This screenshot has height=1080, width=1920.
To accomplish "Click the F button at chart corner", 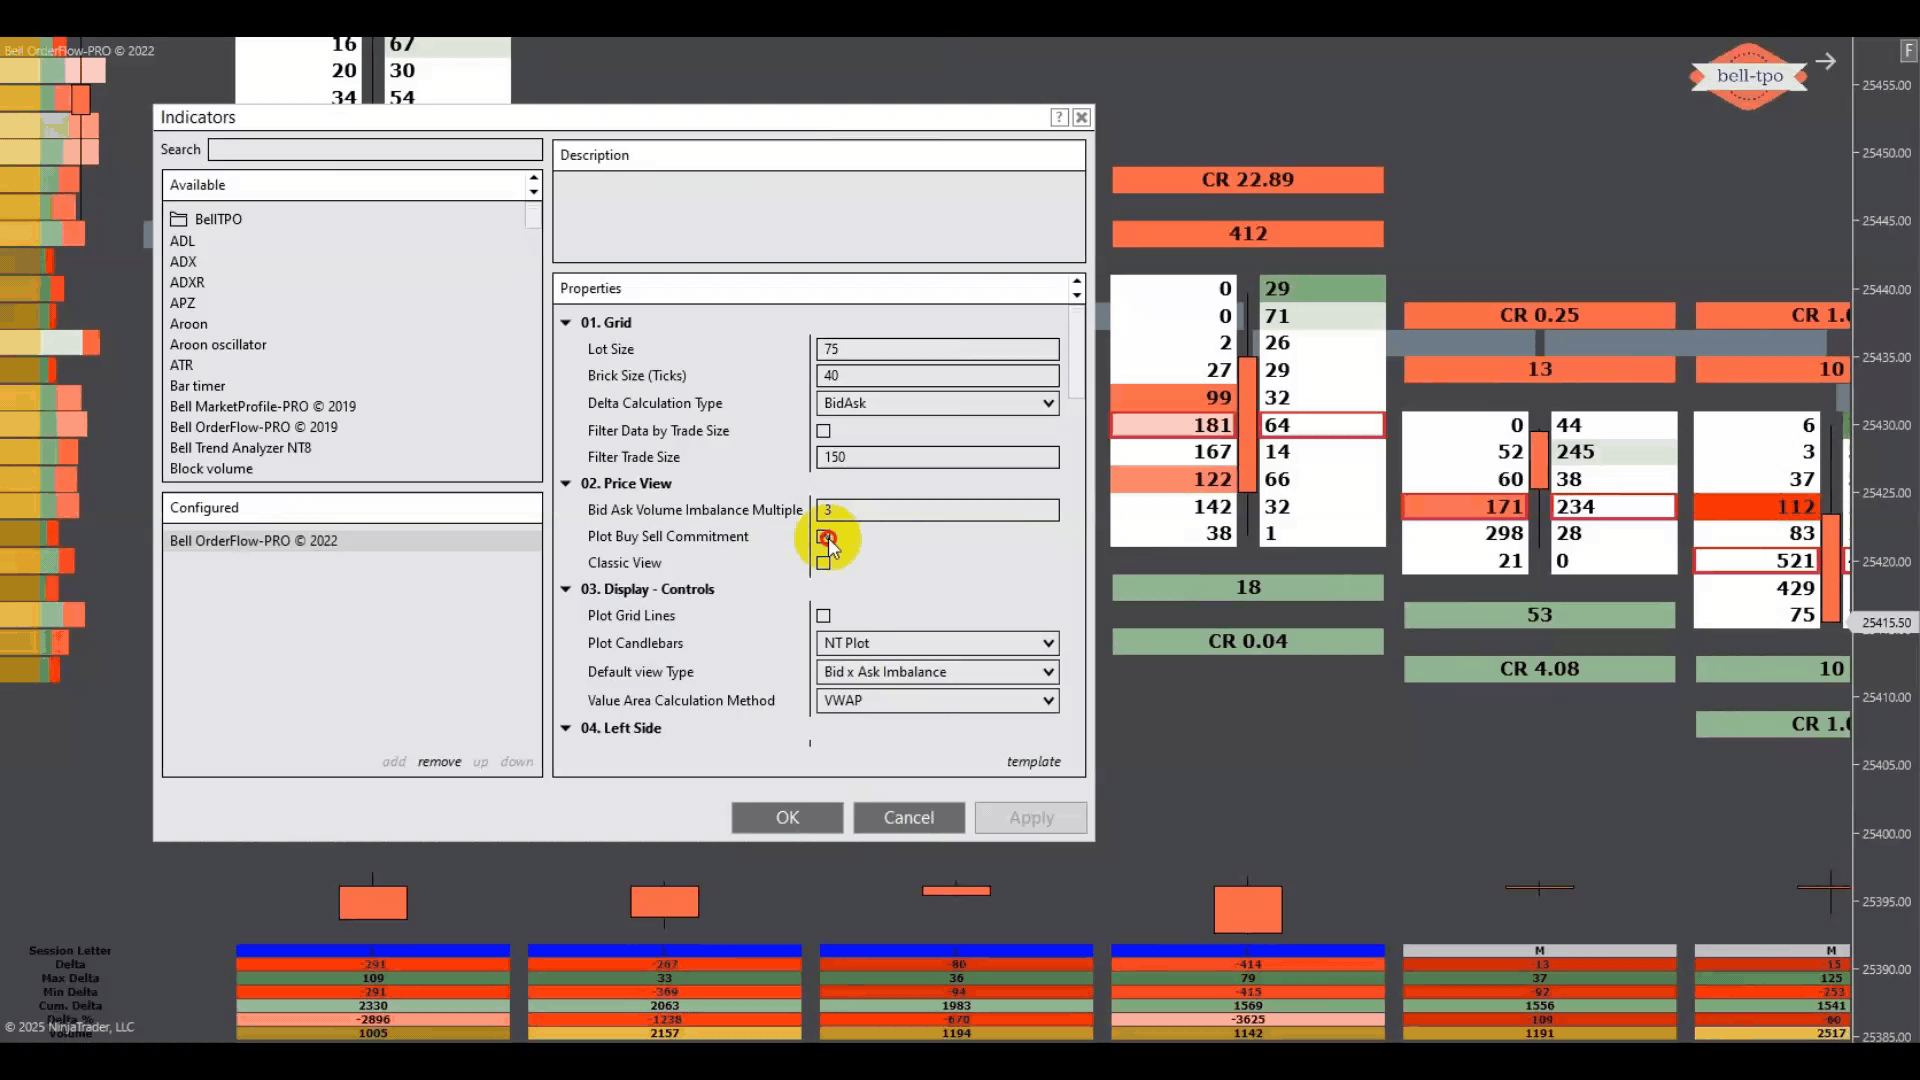I will point(1907,50).
